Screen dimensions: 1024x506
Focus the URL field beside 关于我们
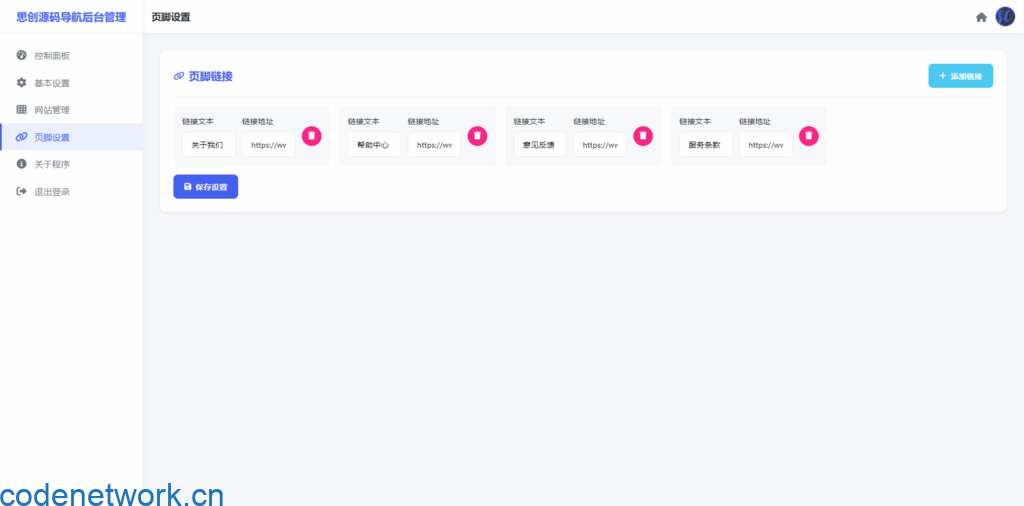coord(268,145)
